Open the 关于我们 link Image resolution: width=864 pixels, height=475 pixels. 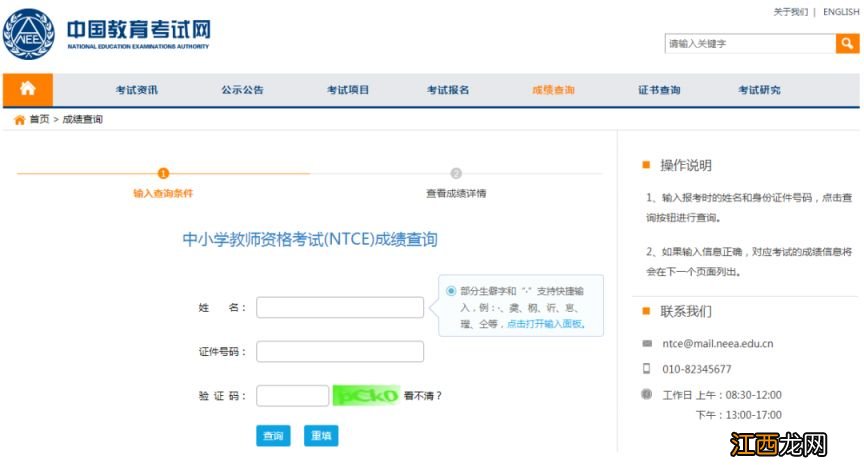(x=790, y=12)
